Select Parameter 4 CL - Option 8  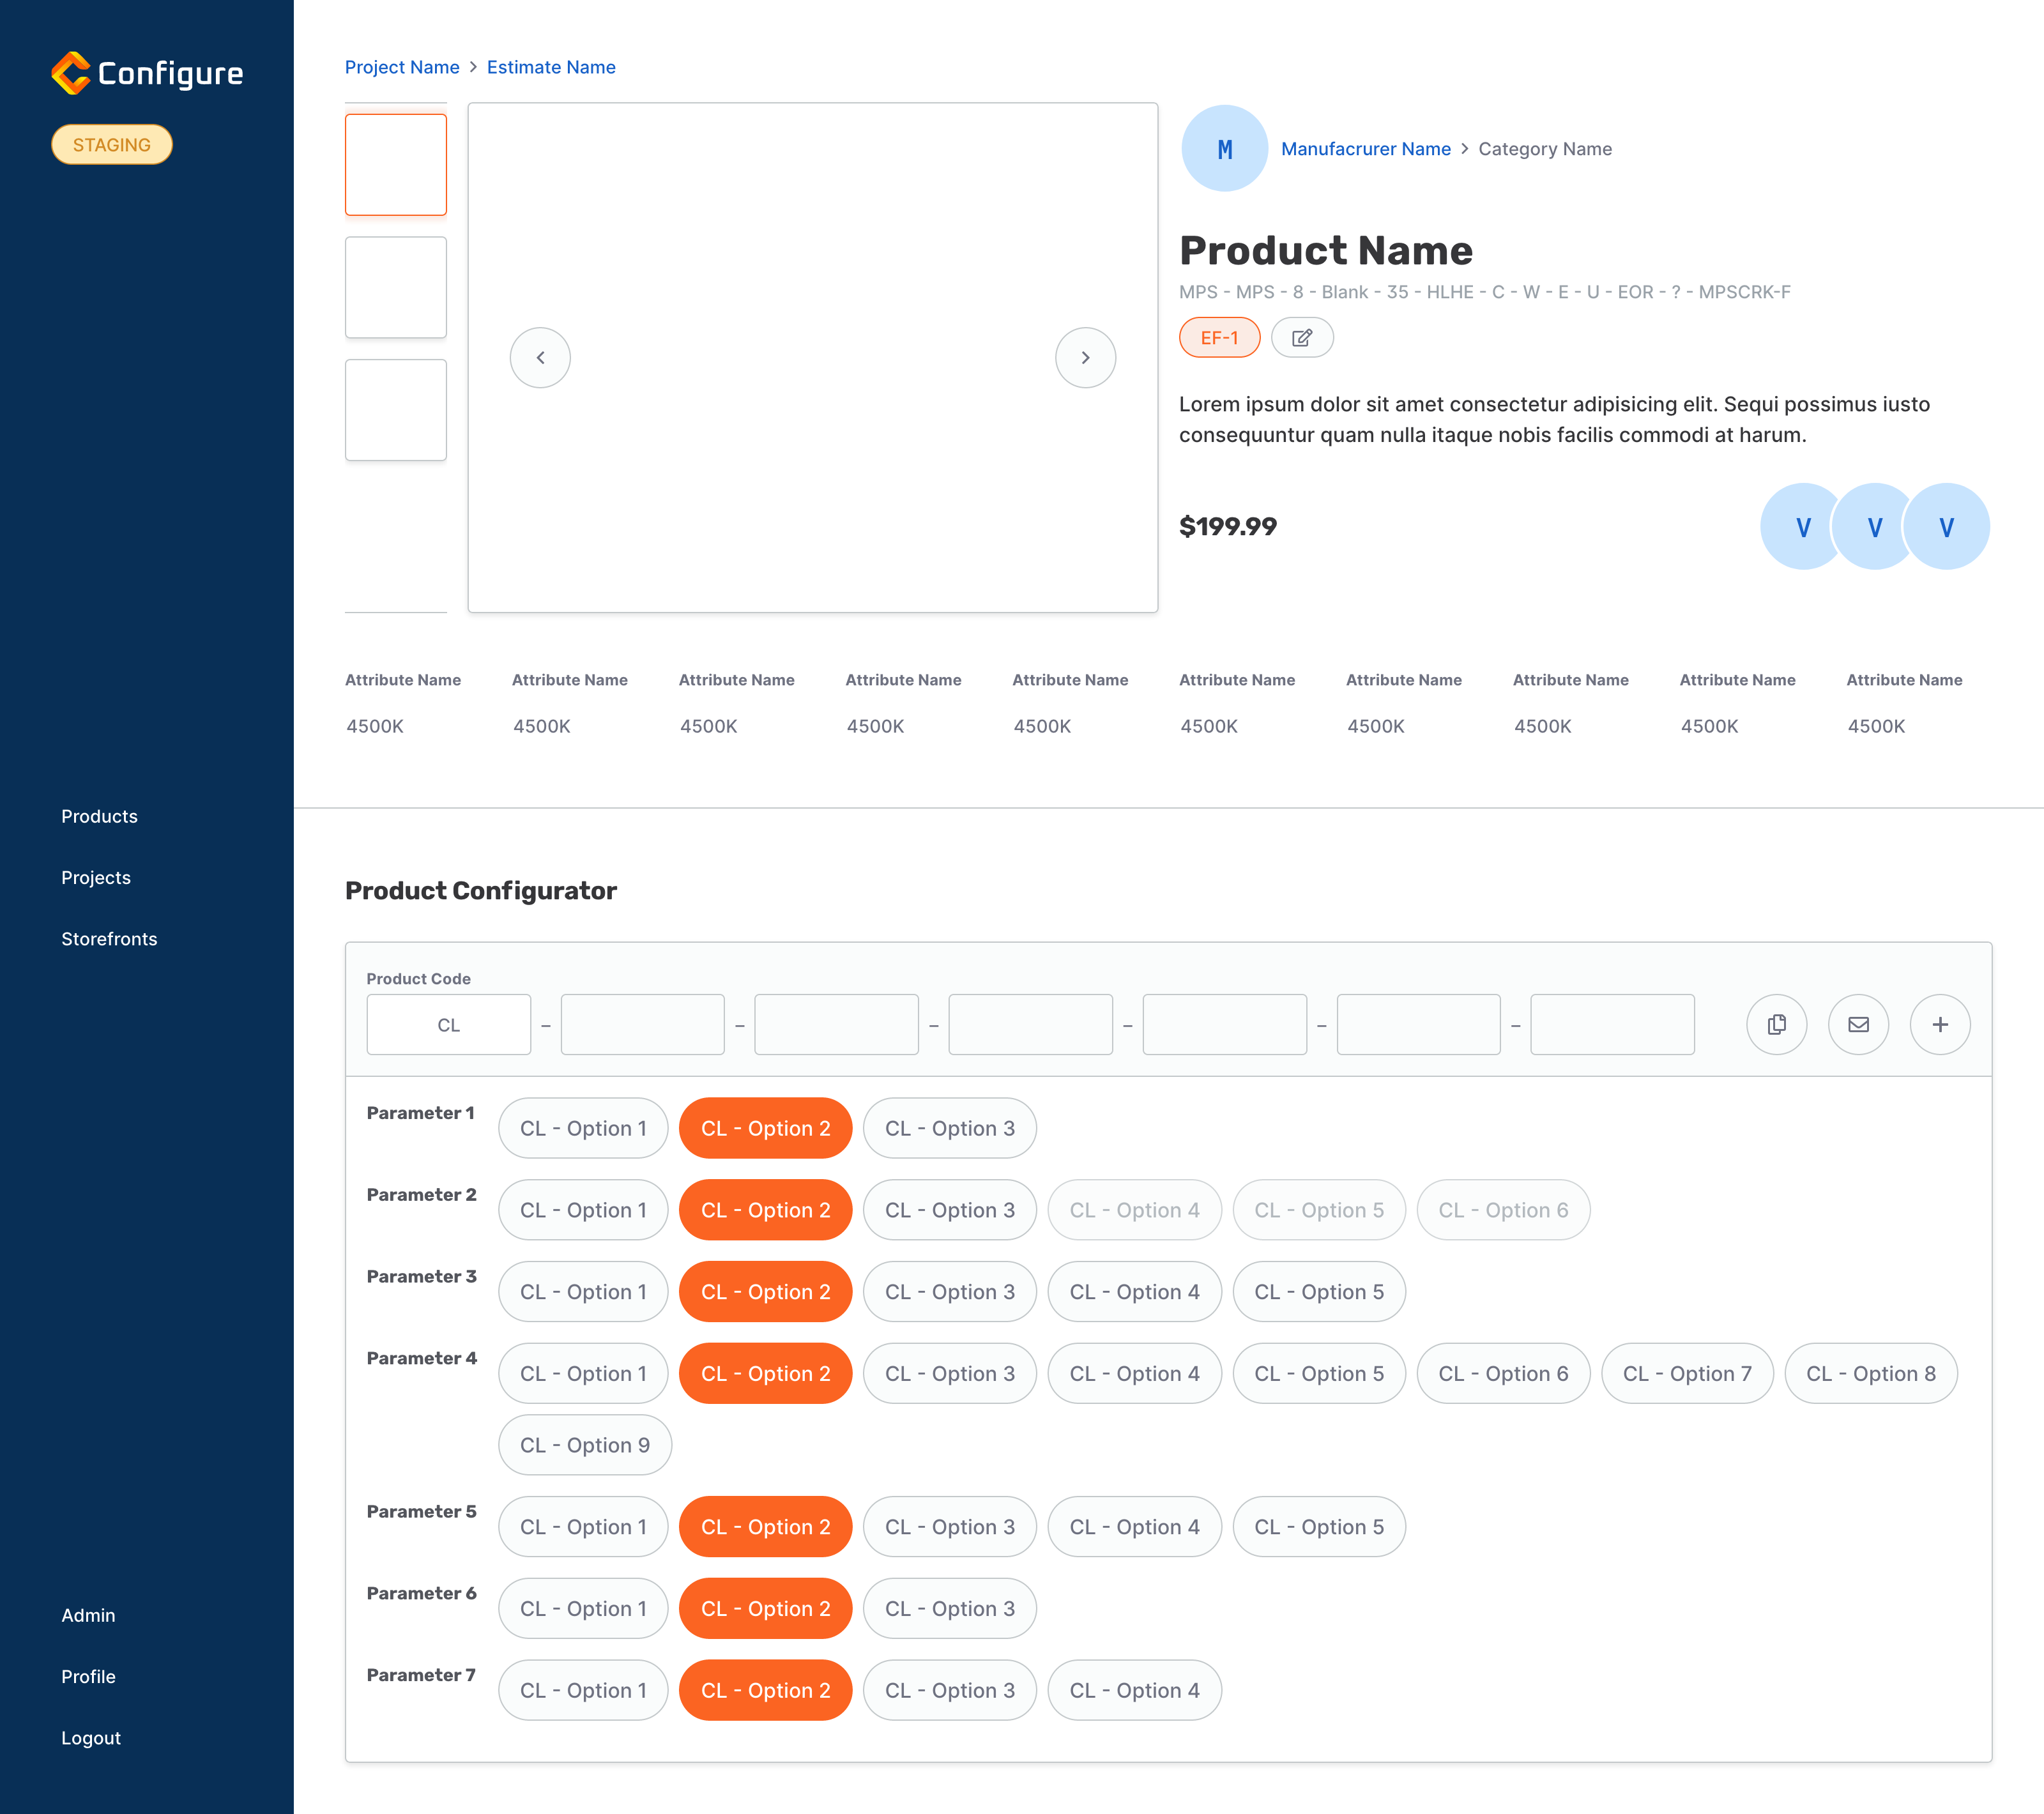tap(1871, 1374)
